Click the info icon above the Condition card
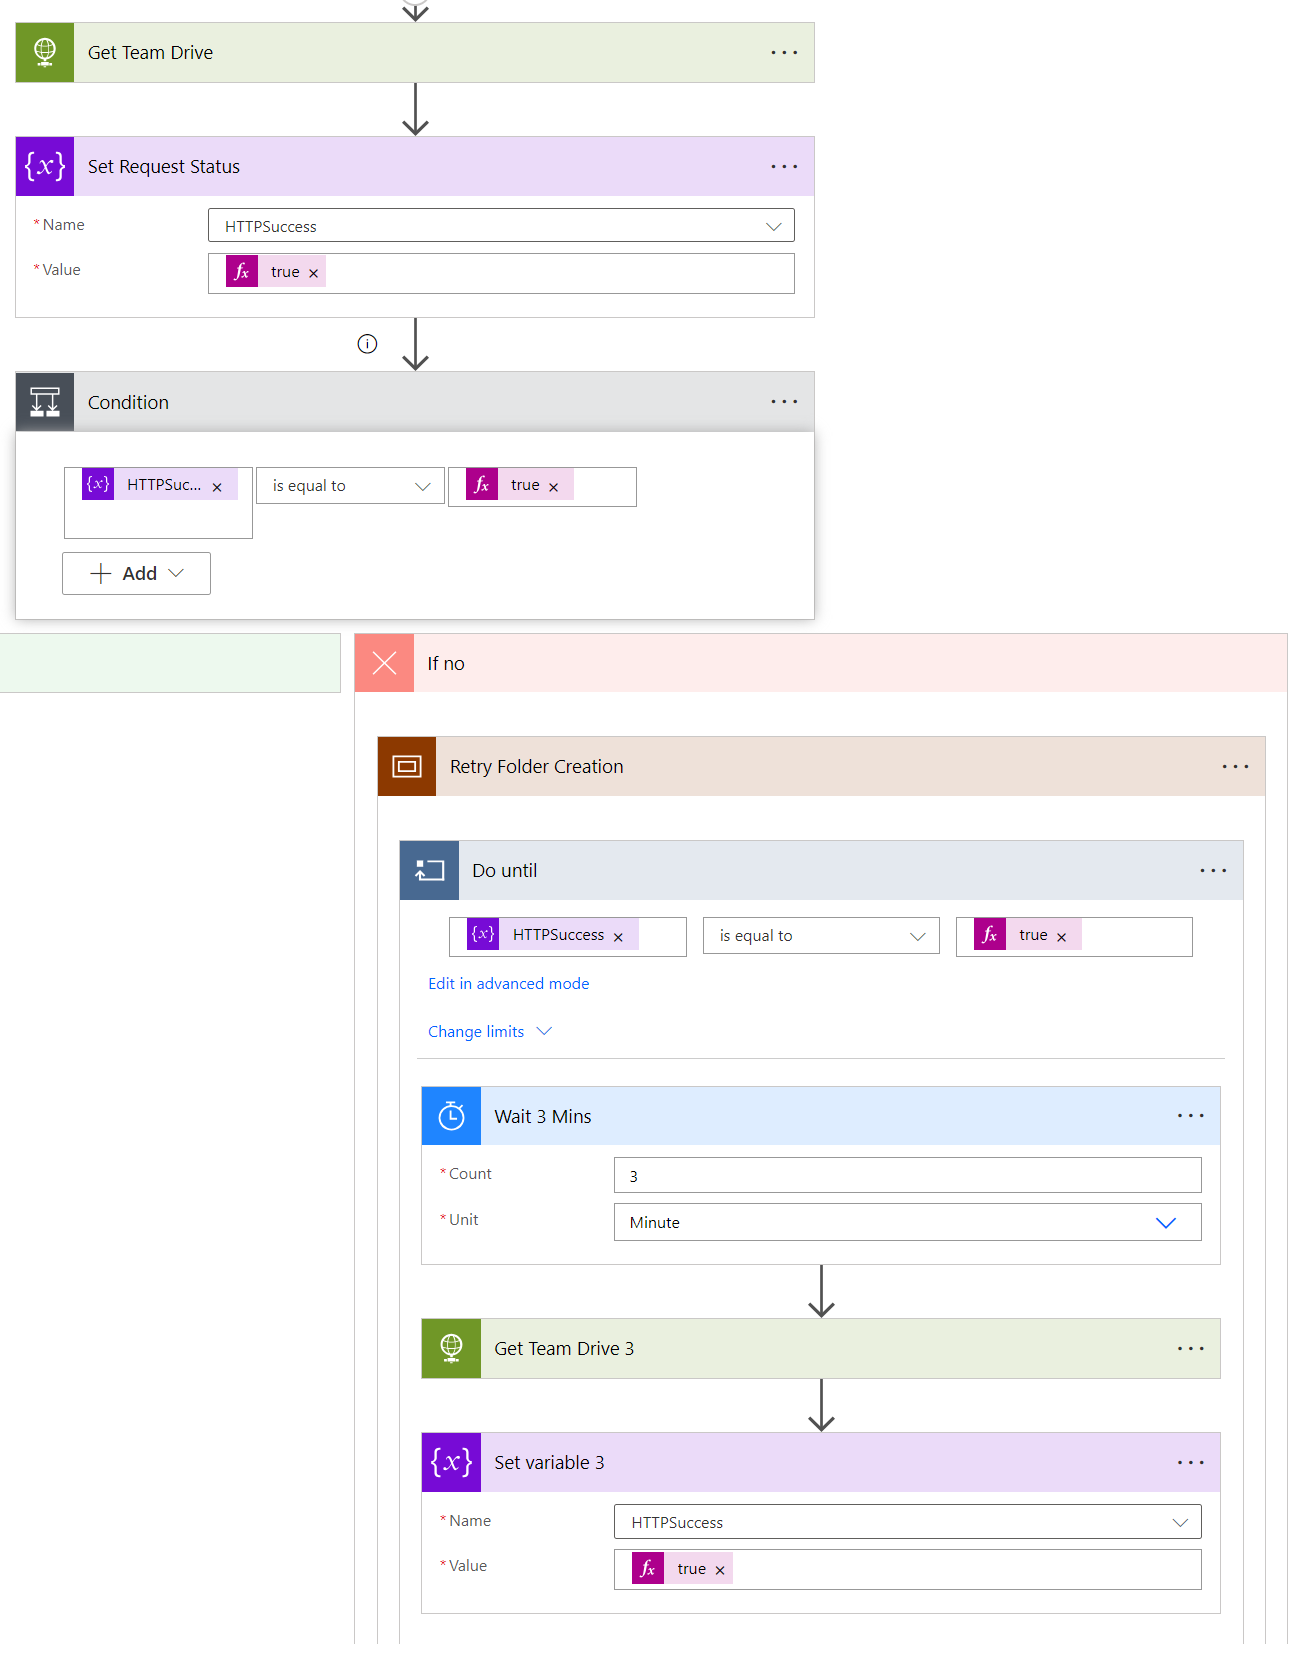The height and width of the screenshot is (1673, 1309). [x=367, y=343]
